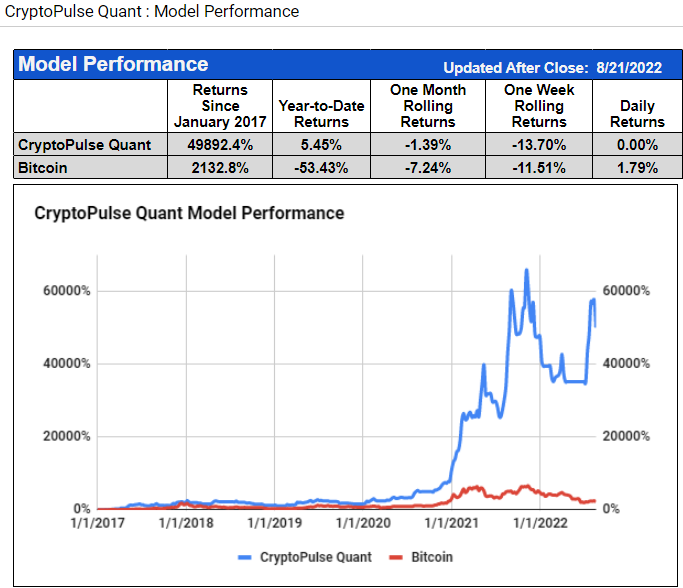
Task: Select the 'Year-to-Date Returns' column header
Action: point(321,106)
